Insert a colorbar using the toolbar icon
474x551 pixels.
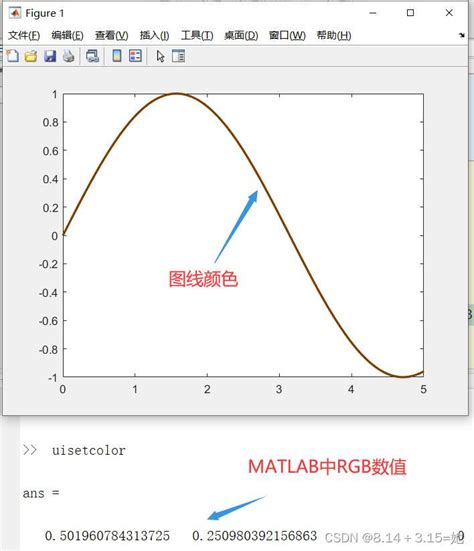click(x=117, y=56)
